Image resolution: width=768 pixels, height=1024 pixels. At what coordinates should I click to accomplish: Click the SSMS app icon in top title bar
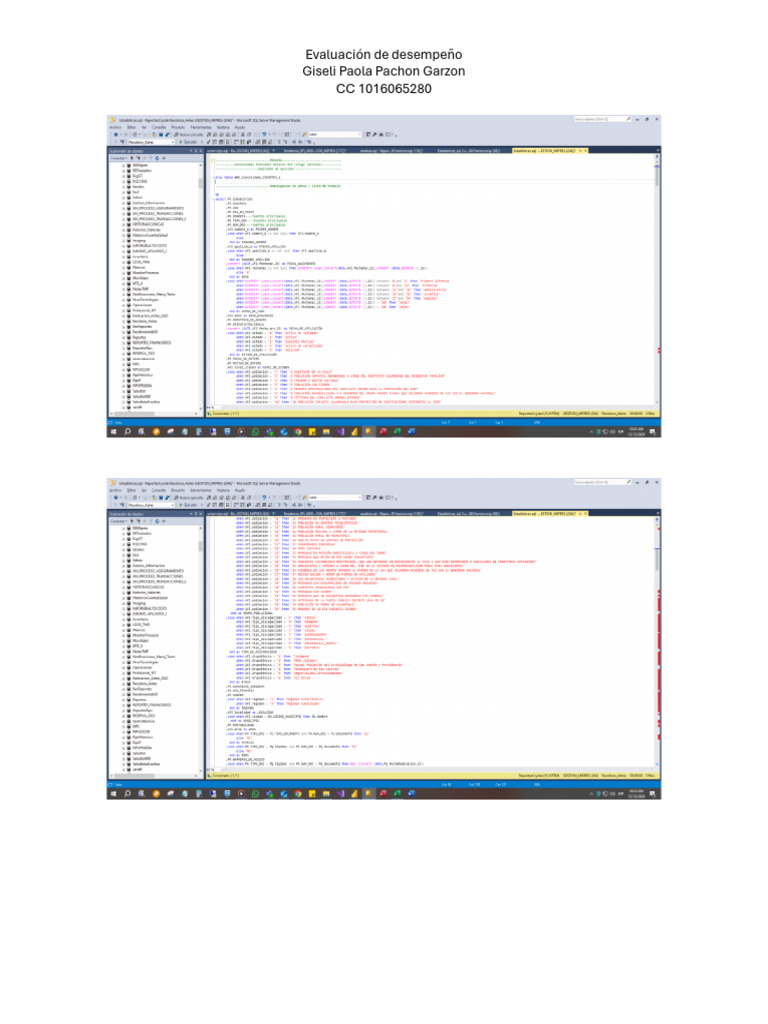point(113,122)
